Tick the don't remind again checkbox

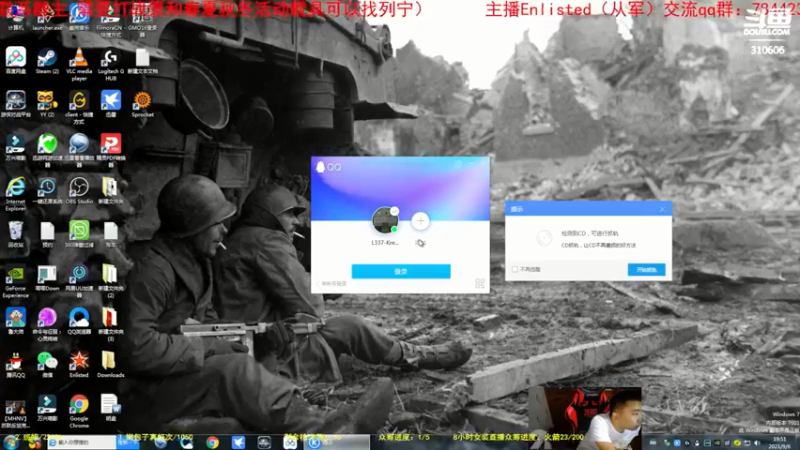coord(515,269)
